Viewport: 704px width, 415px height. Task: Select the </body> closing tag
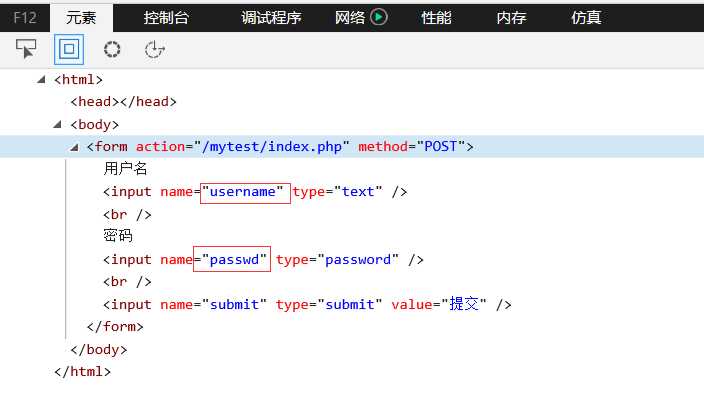pos(99,349)
